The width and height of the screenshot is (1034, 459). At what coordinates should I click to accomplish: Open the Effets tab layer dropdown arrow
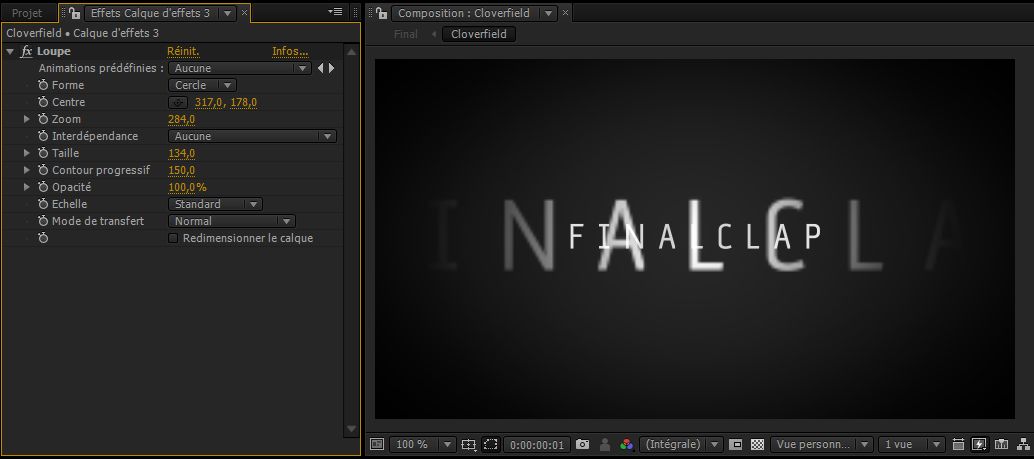[x=227, y=13]
